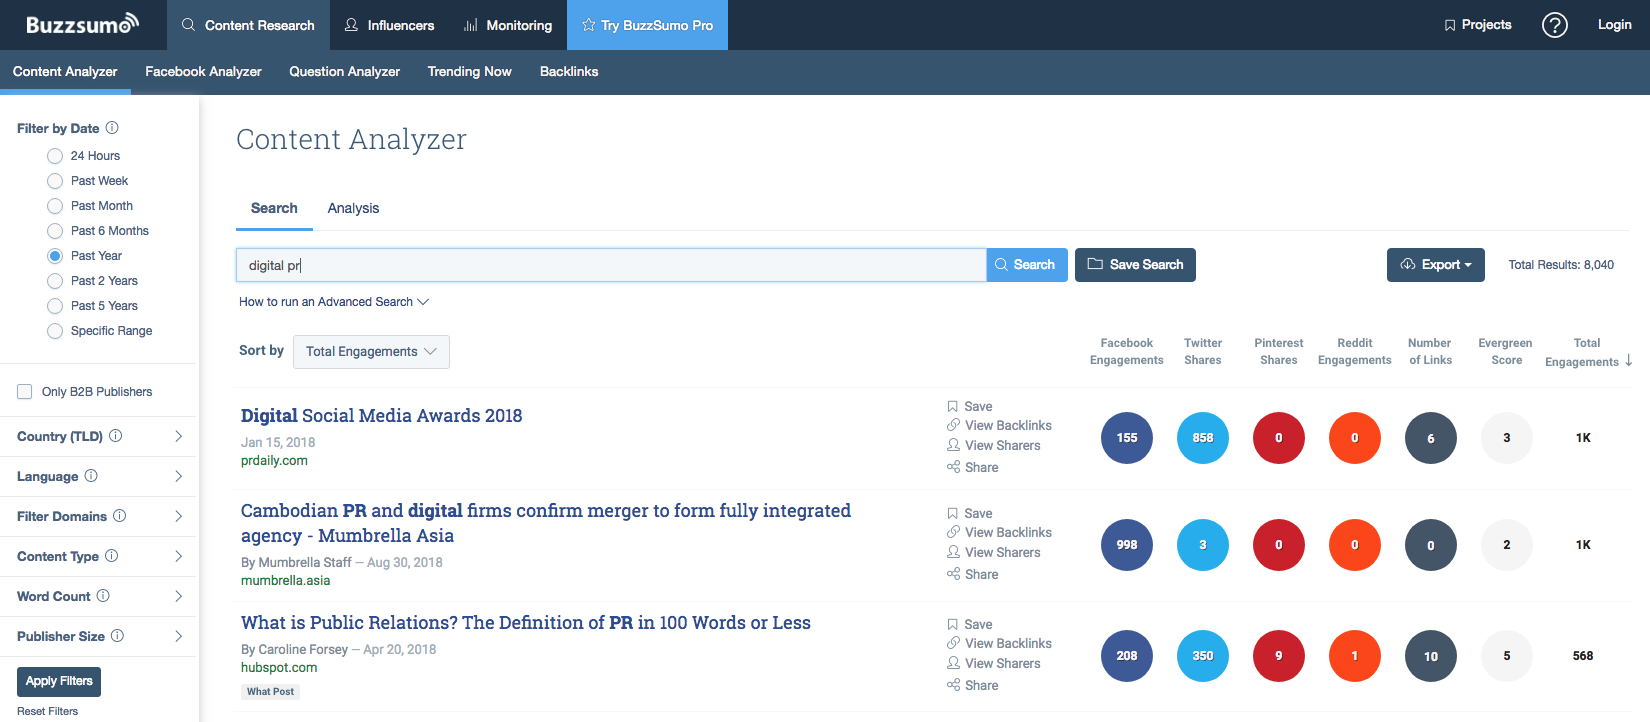Select the Past Week date filter

[x=55, y=181]
